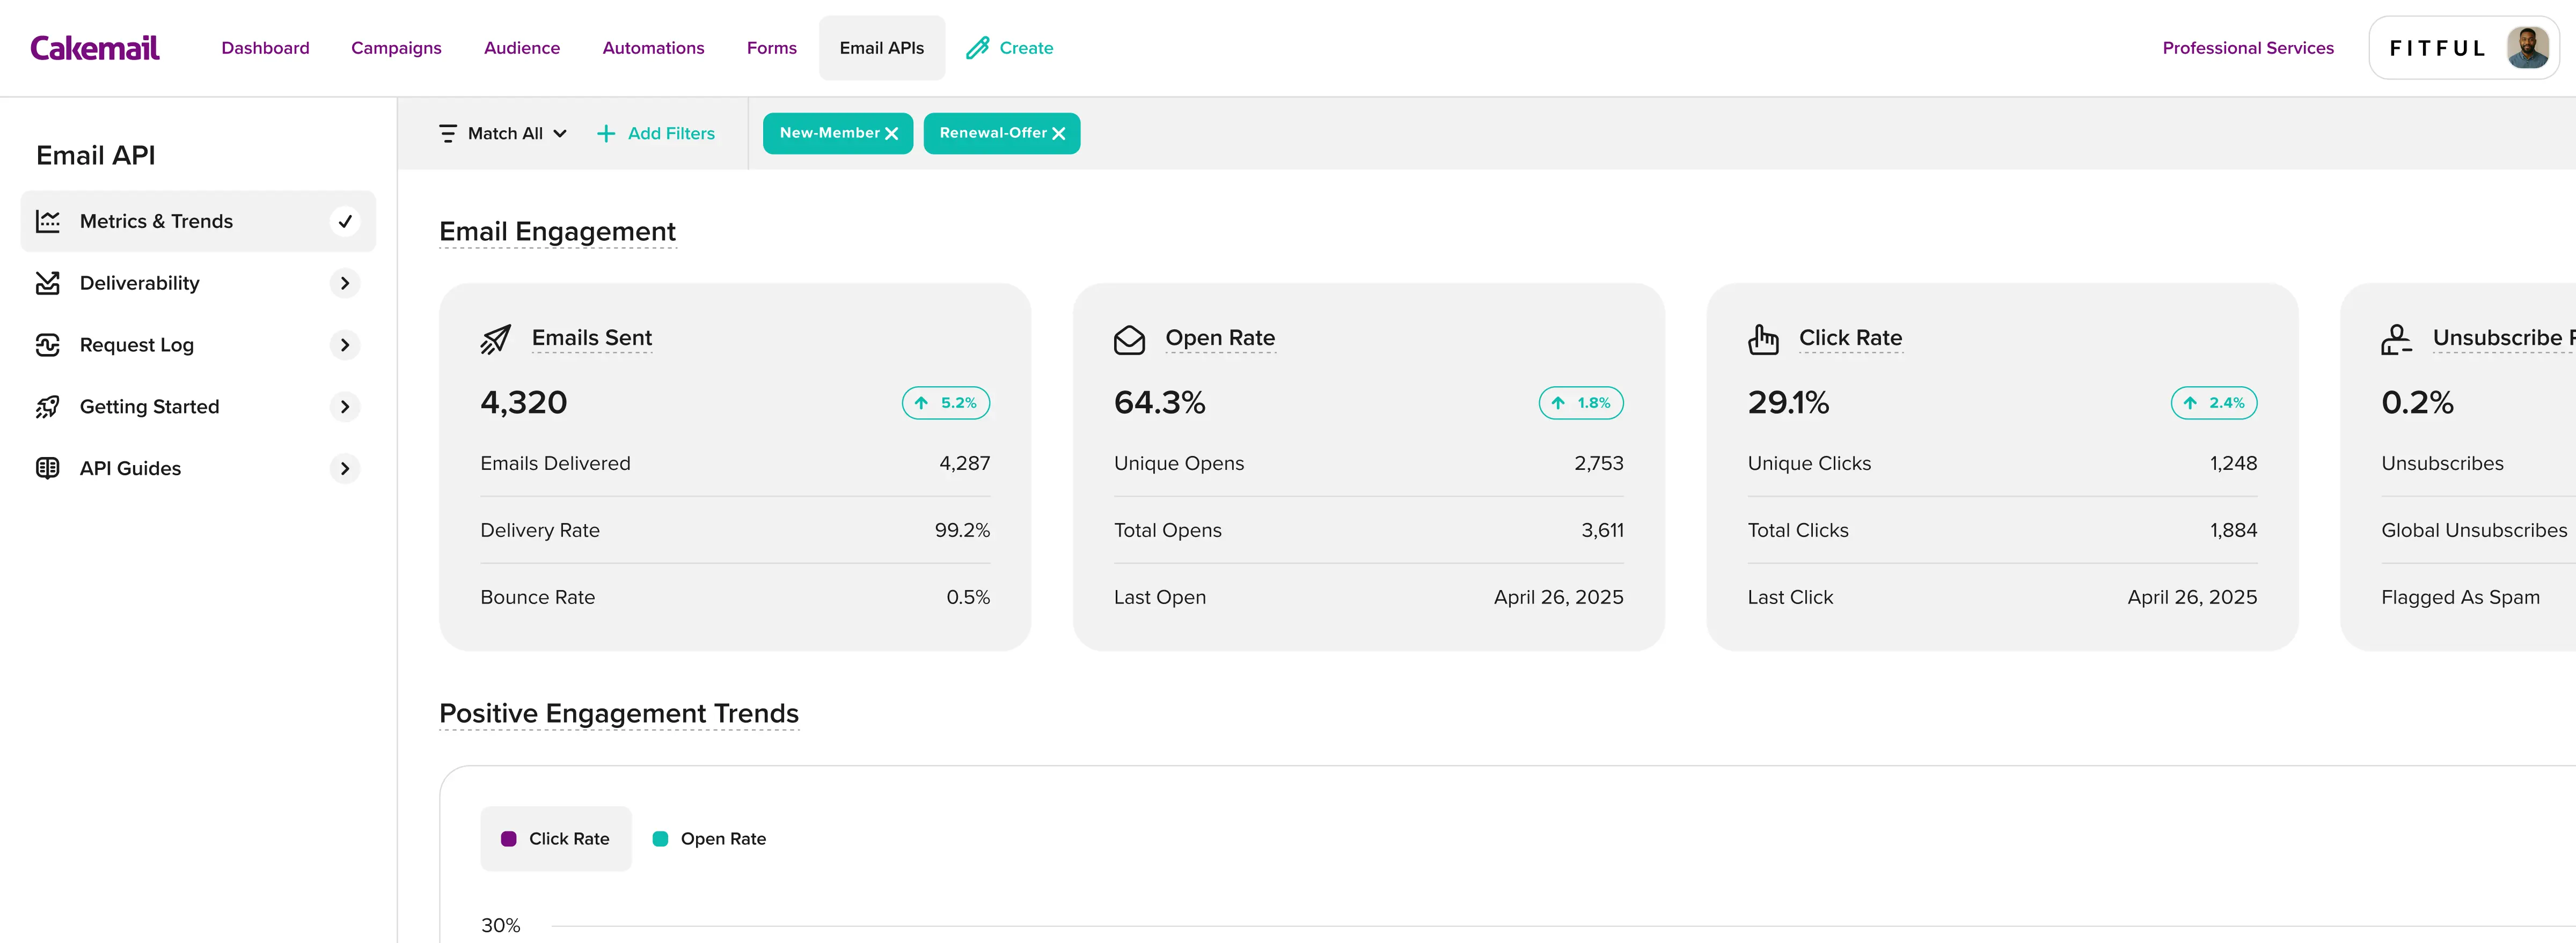Toggle the Click Rate chart legend
The image size is (2576, 943).
click(x=556, y=839)
